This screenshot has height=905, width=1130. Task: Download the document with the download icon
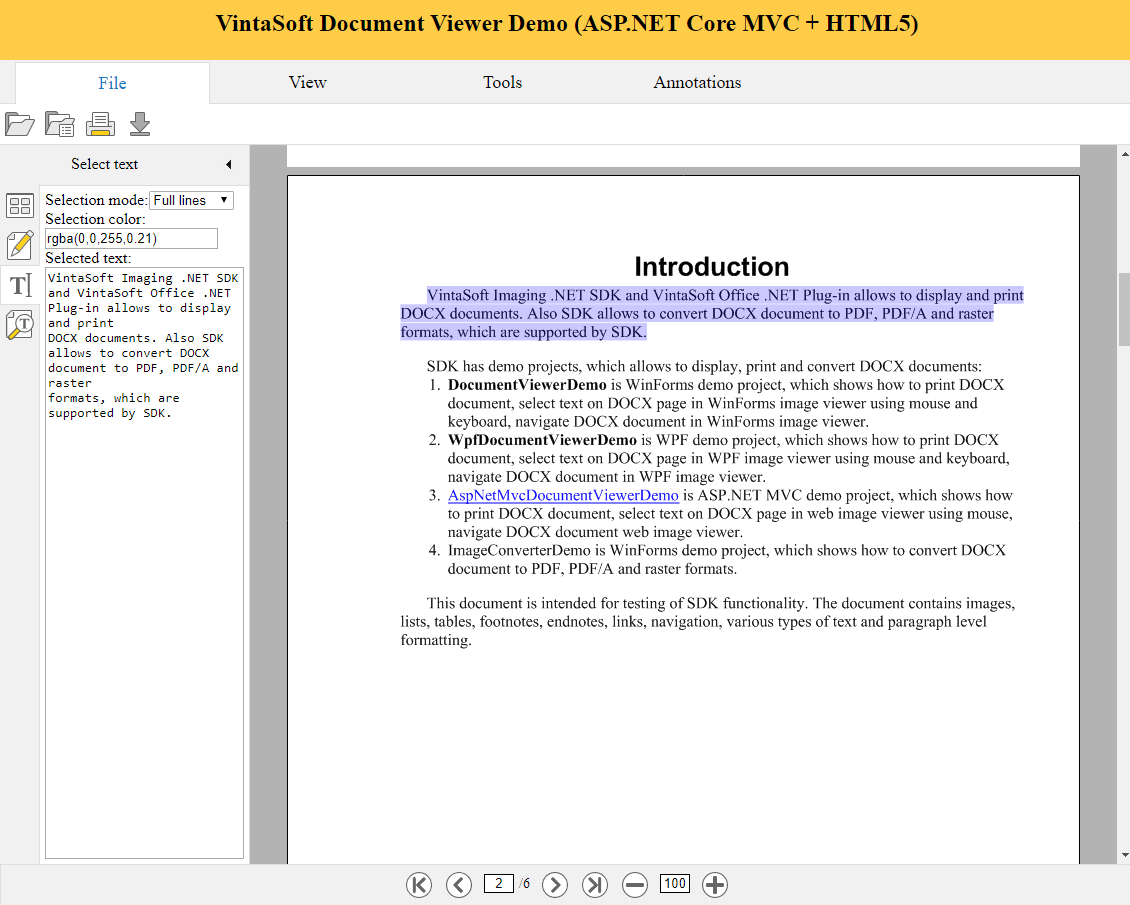click(140, 124)
